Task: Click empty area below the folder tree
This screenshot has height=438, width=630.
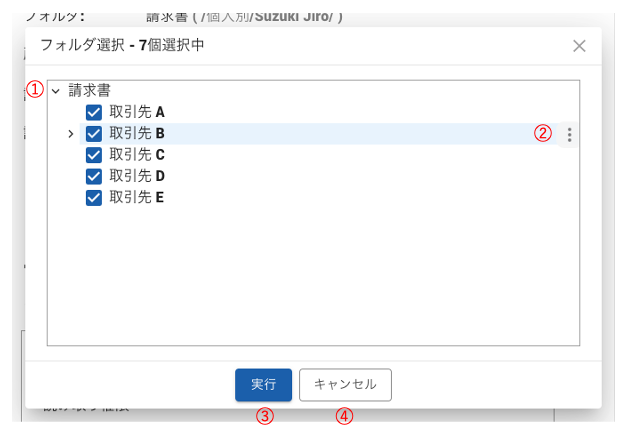Action: point(312,280)
